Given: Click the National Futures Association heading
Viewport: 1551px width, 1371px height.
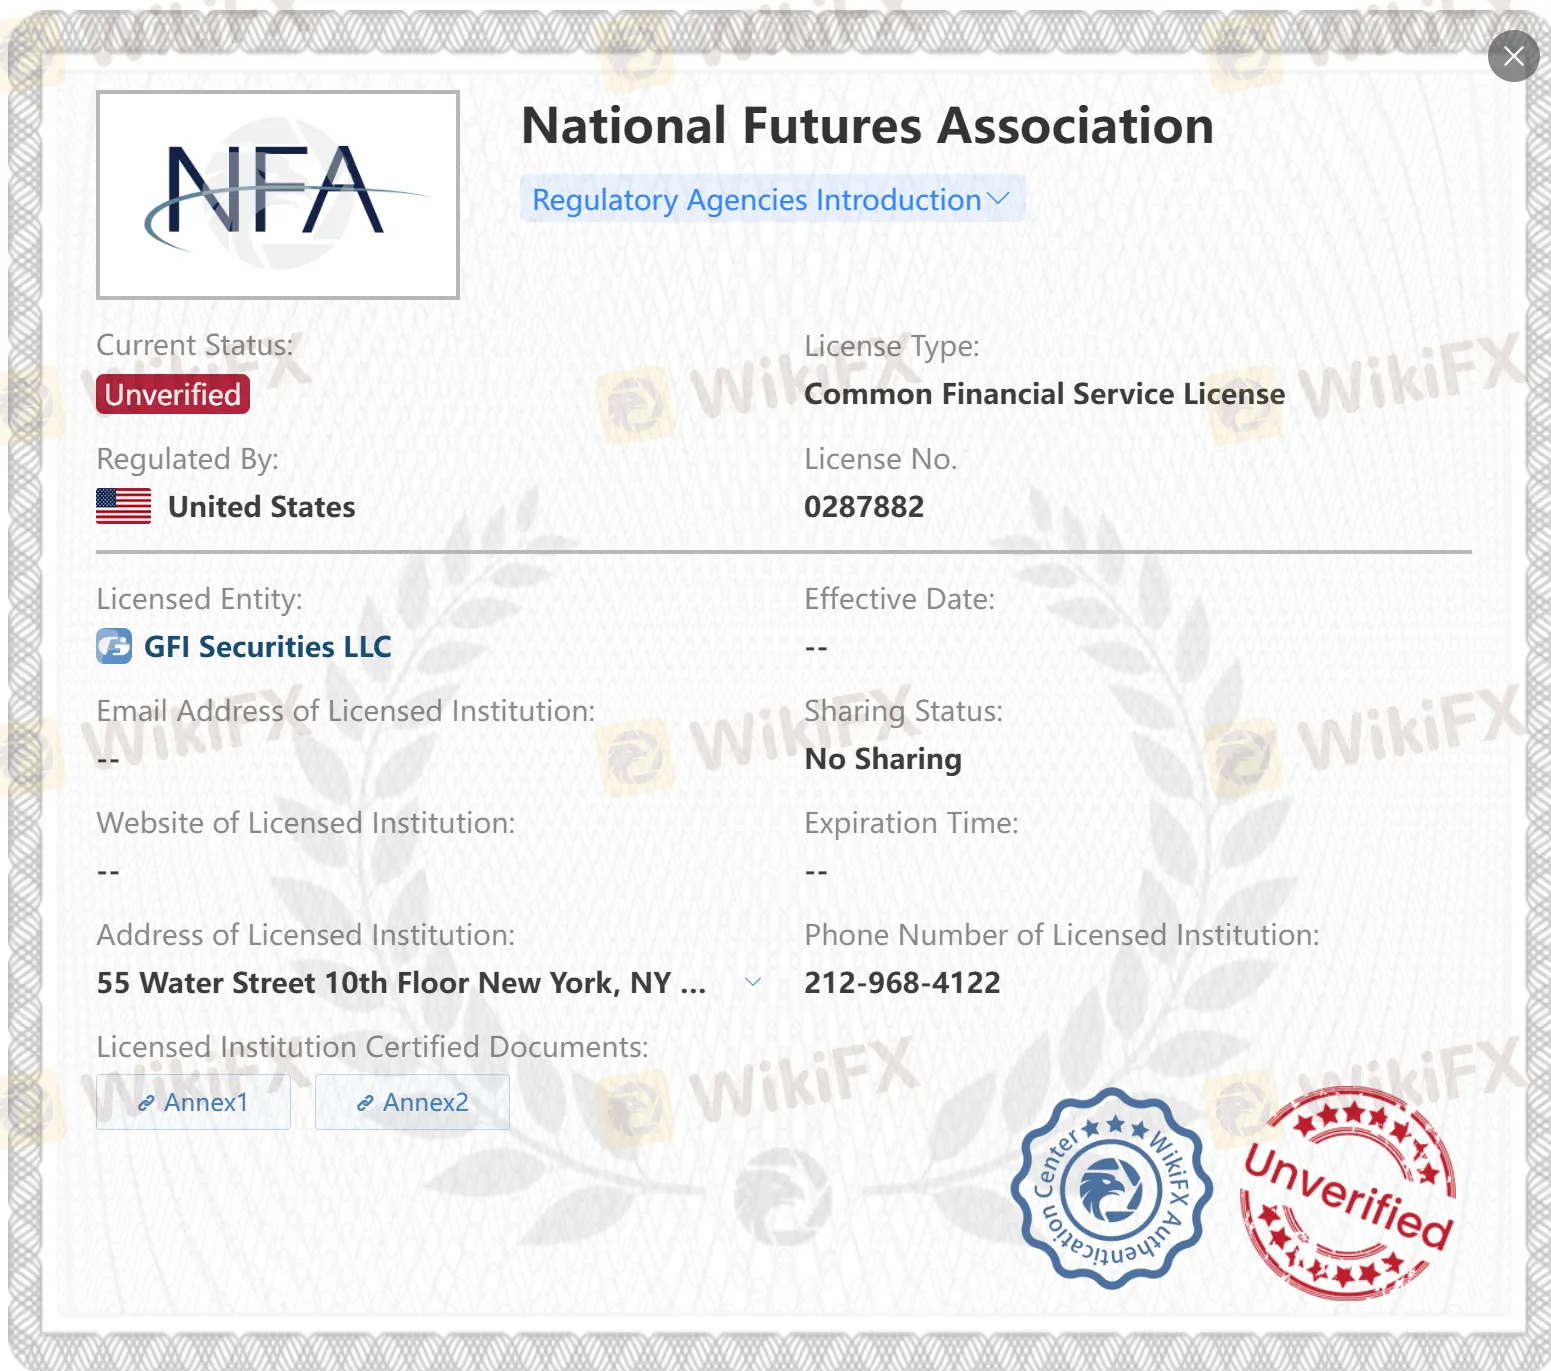Looking at the screenshot, I should pos(867,126).
